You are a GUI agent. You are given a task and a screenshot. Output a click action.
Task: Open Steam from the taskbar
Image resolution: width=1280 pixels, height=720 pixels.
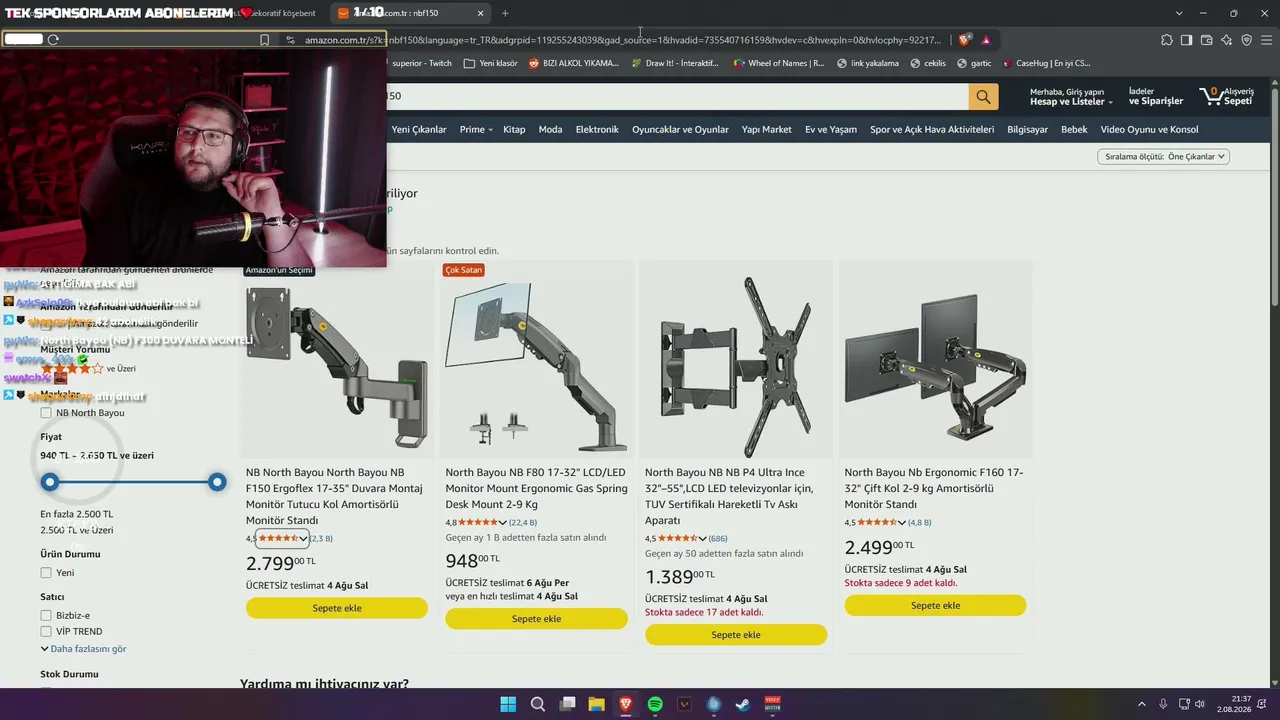point(743,704)
